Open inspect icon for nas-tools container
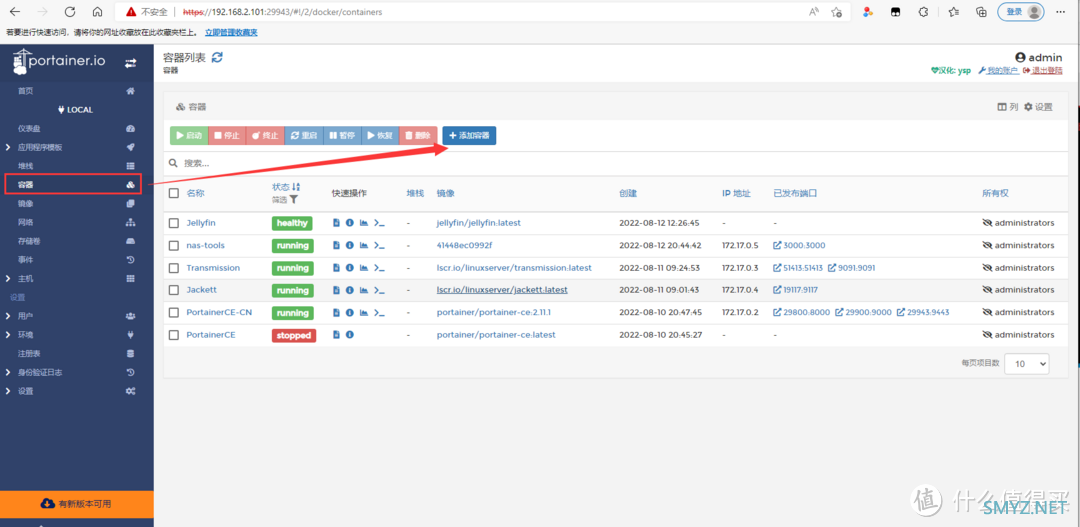 coord(349,245)
